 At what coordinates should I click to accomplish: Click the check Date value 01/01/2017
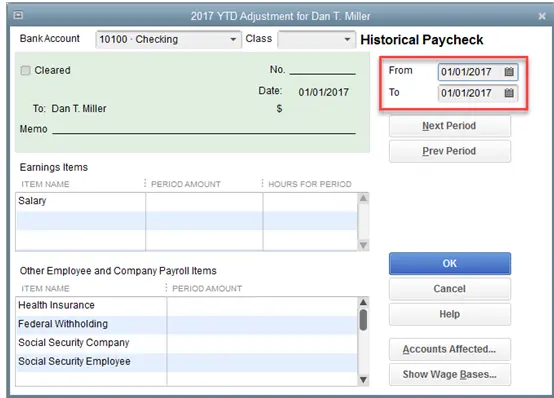click(324, 92)
